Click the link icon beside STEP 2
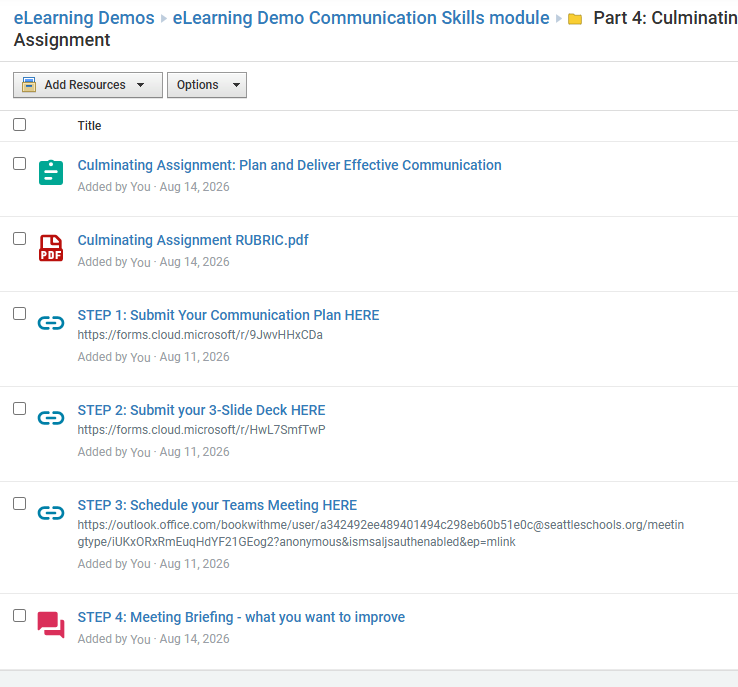 tap(51, 418)
